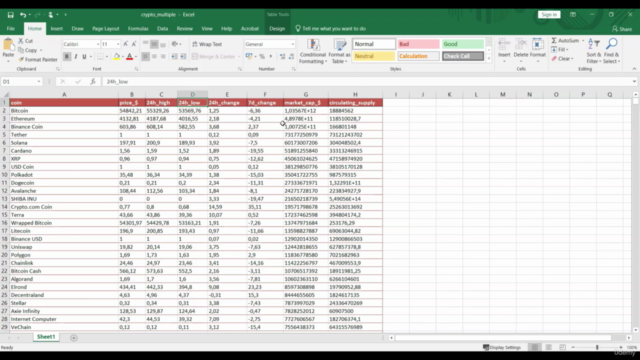Click the formula bar showing 24h_low
This screenshot has height=360, width=640.
tap(367, 82)
